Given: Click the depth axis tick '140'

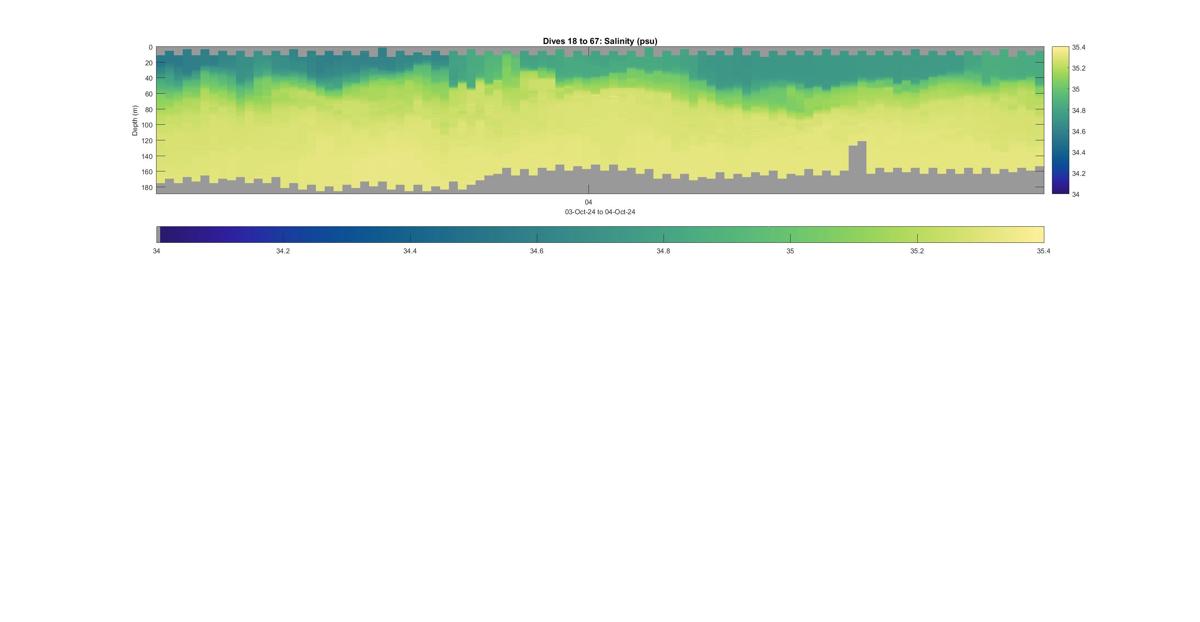Looking at the screenshot, I should point(147,156).
